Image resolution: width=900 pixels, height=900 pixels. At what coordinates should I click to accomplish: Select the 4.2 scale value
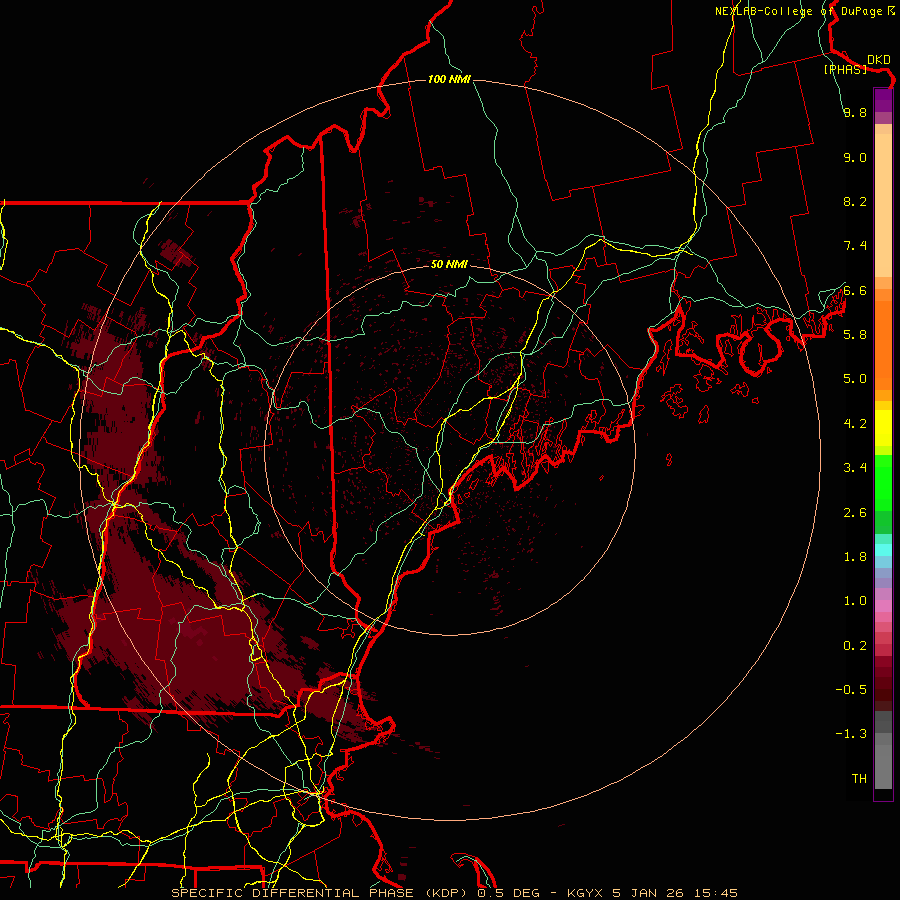(x=855, y=424)
